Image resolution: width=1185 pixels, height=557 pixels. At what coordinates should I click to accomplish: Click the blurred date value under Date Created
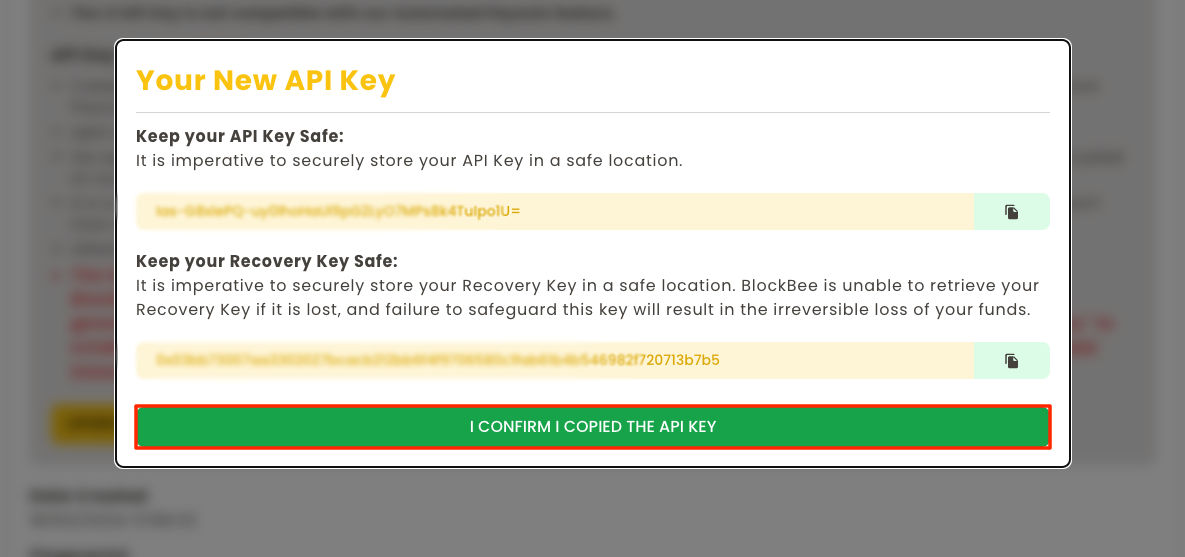[x=112, y=520]
